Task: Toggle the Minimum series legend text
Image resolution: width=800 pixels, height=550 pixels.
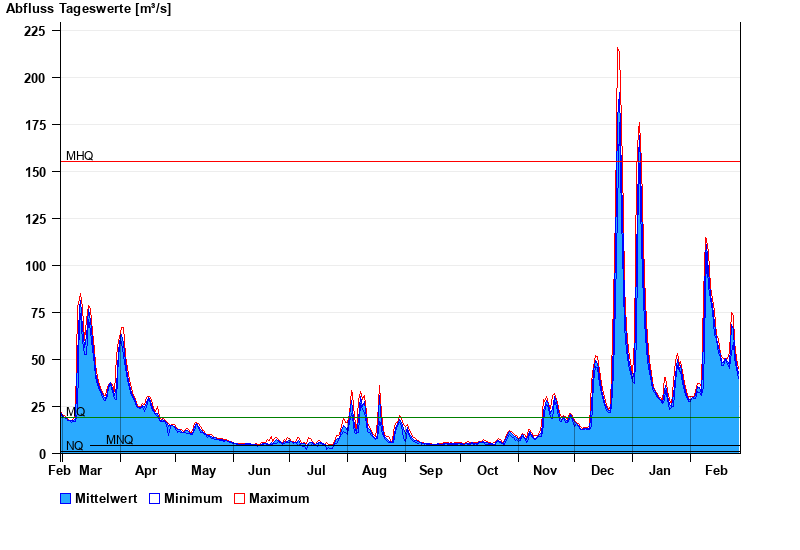Action: 193,498
